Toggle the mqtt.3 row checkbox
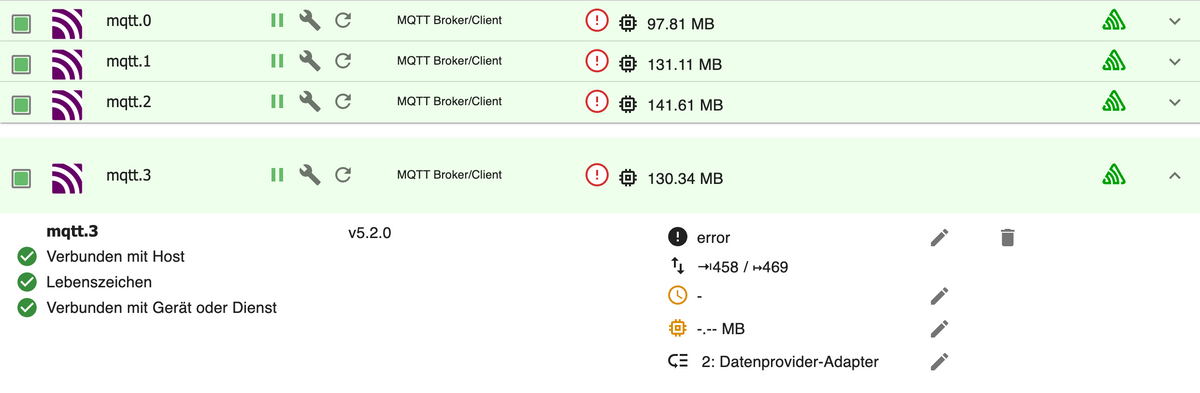Screen dimensions: 1200x393 point(20,179)
